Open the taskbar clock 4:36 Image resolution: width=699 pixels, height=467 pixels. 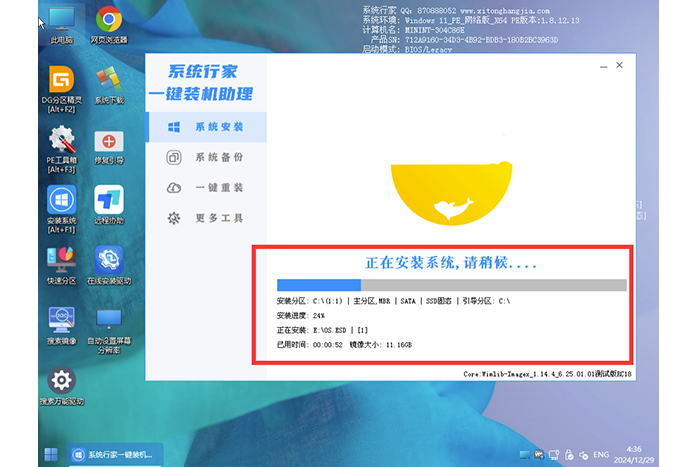pyautogui.click(x=634, y=455)
